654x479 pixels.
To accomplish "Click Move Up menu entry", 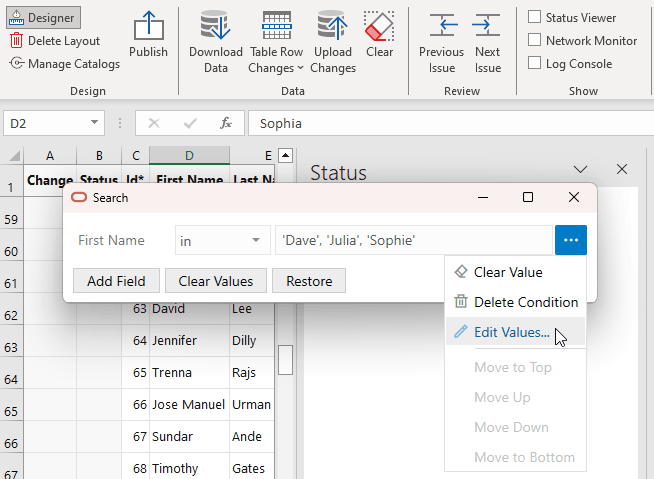I will [x=516, y=397].
